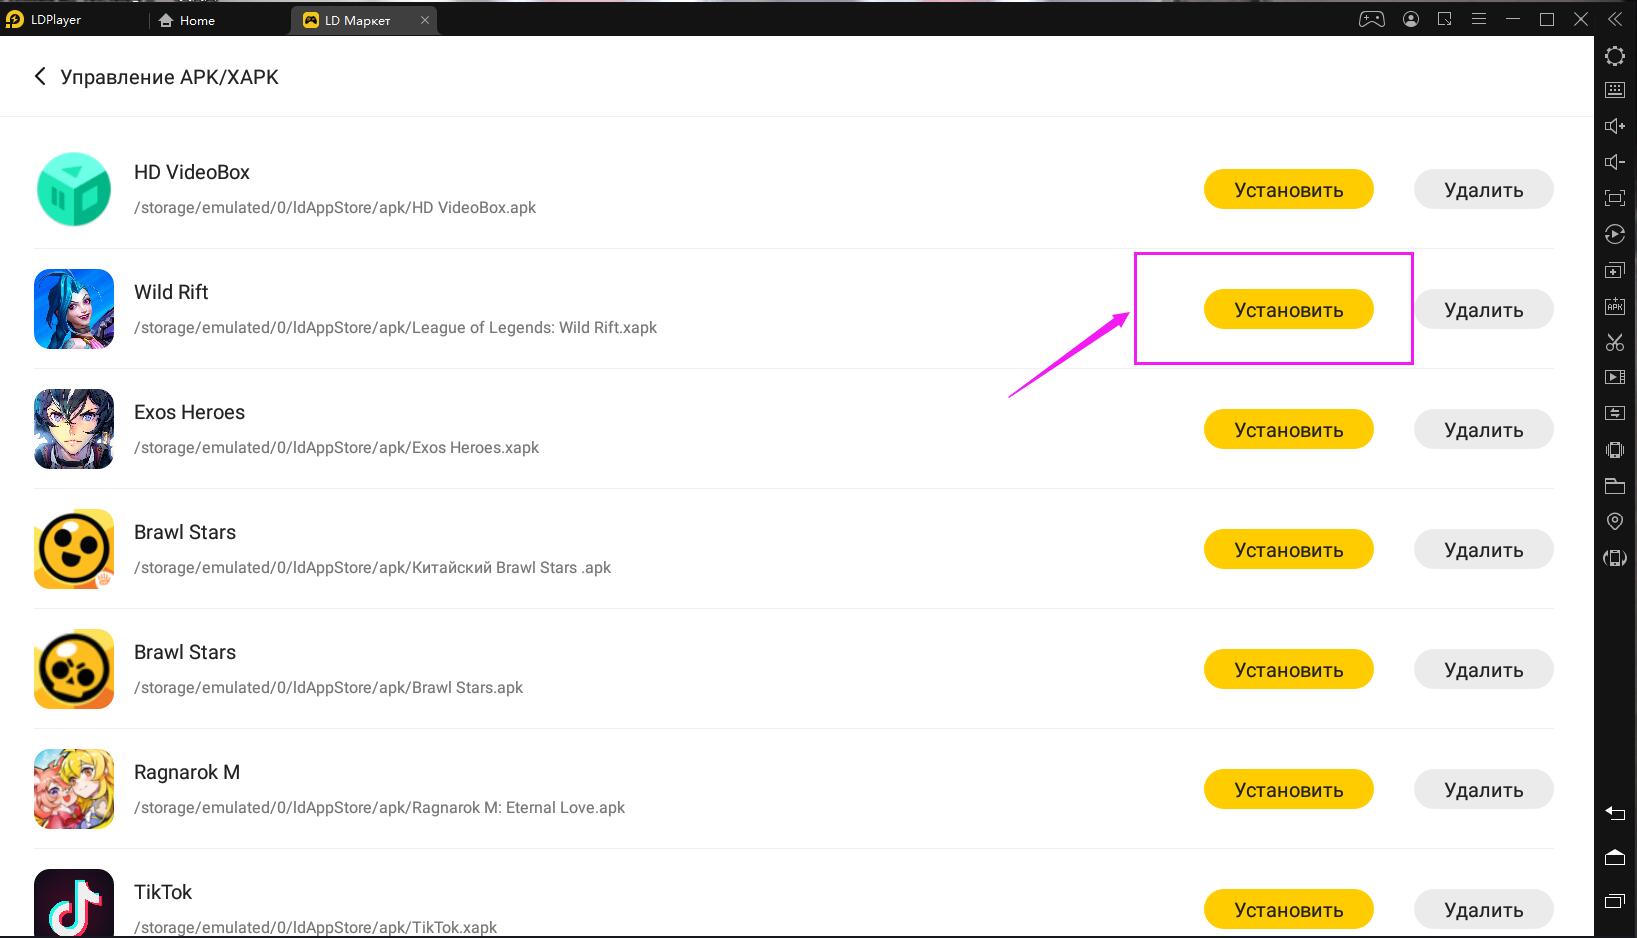Open user account icon in title bar

(x=1410, y=19)
